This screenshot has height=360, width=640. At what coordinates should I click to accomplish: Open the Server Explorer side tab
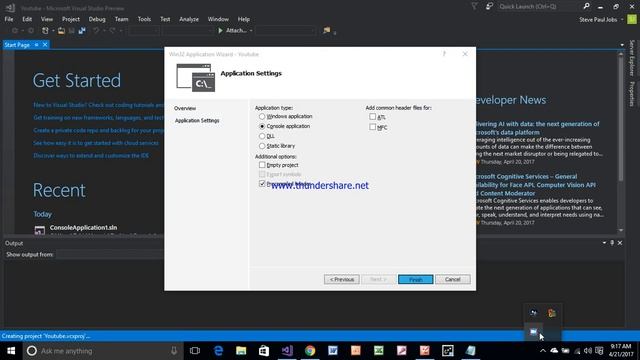(632, 58)
